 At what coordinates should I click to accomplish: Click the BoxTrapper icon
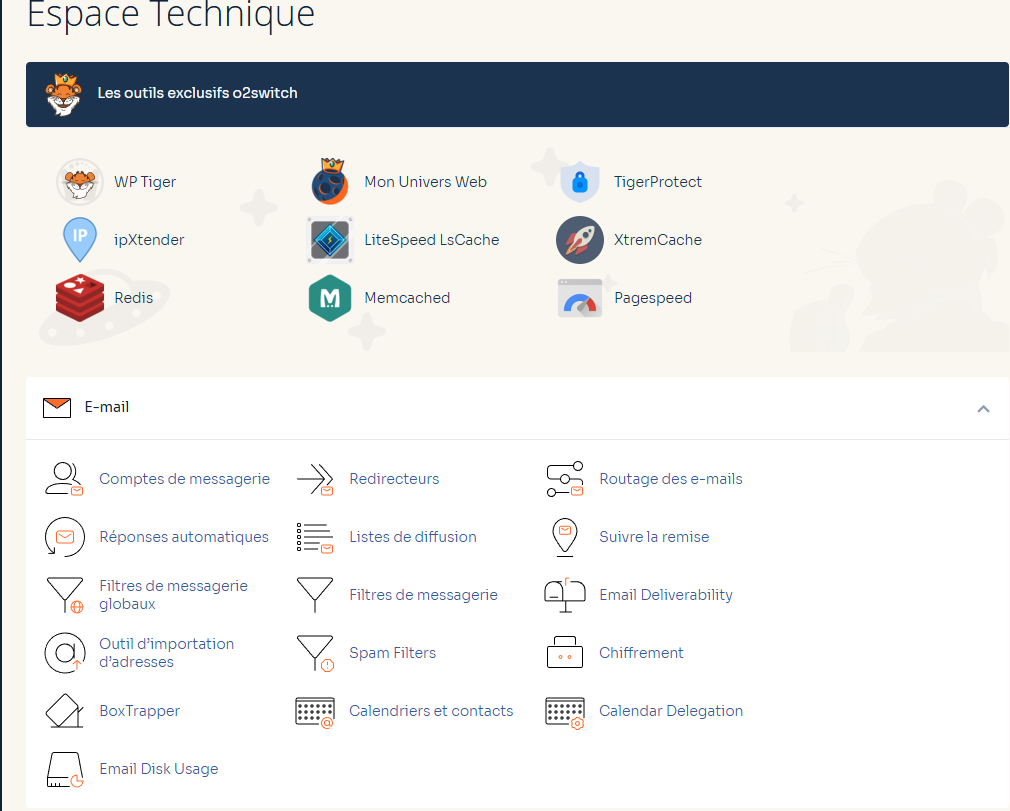65,711
